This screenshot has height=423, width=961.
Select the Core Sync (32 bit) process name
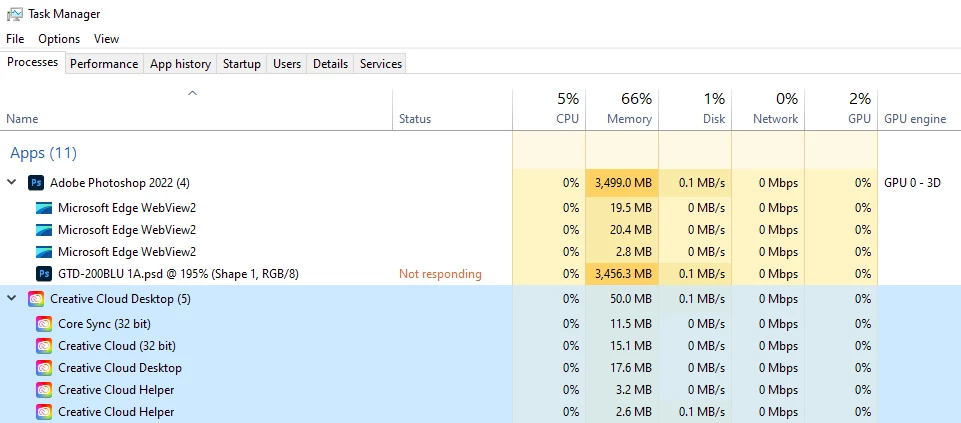[104, 324]
